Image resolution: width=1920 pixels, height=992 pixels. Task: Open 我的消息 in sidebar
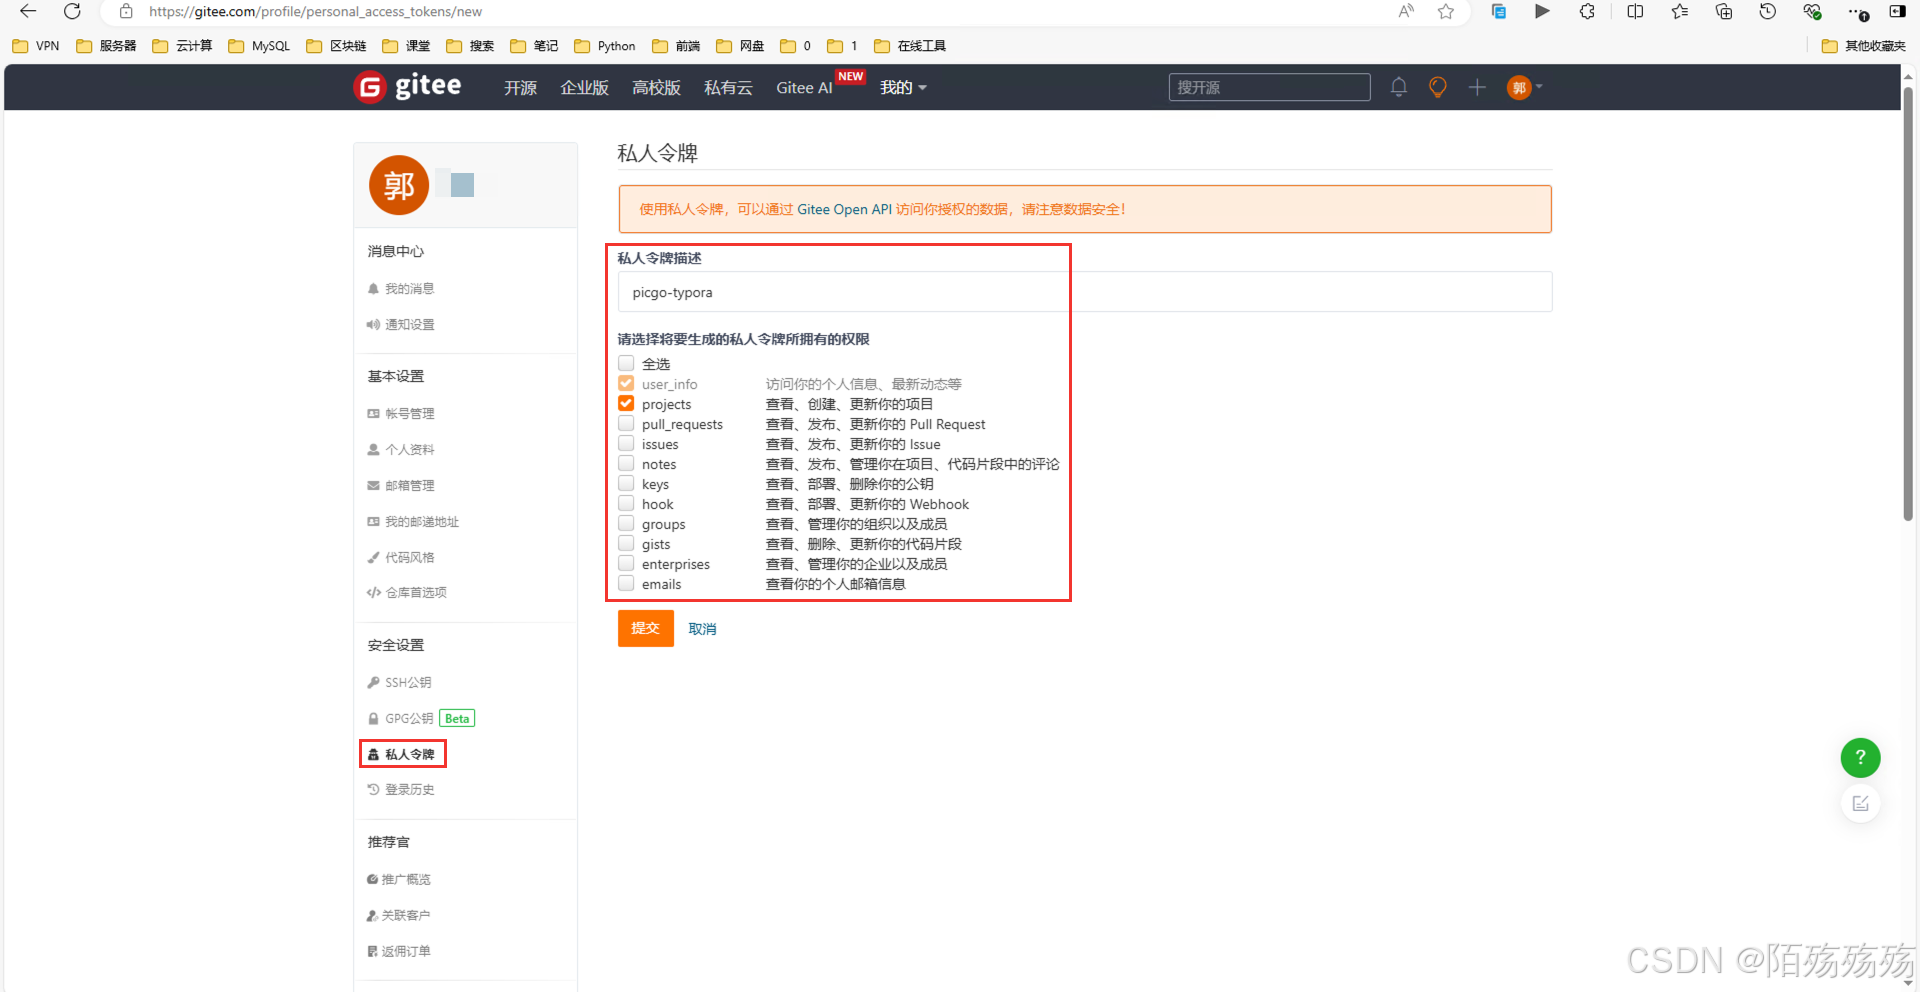click(401, 289)
